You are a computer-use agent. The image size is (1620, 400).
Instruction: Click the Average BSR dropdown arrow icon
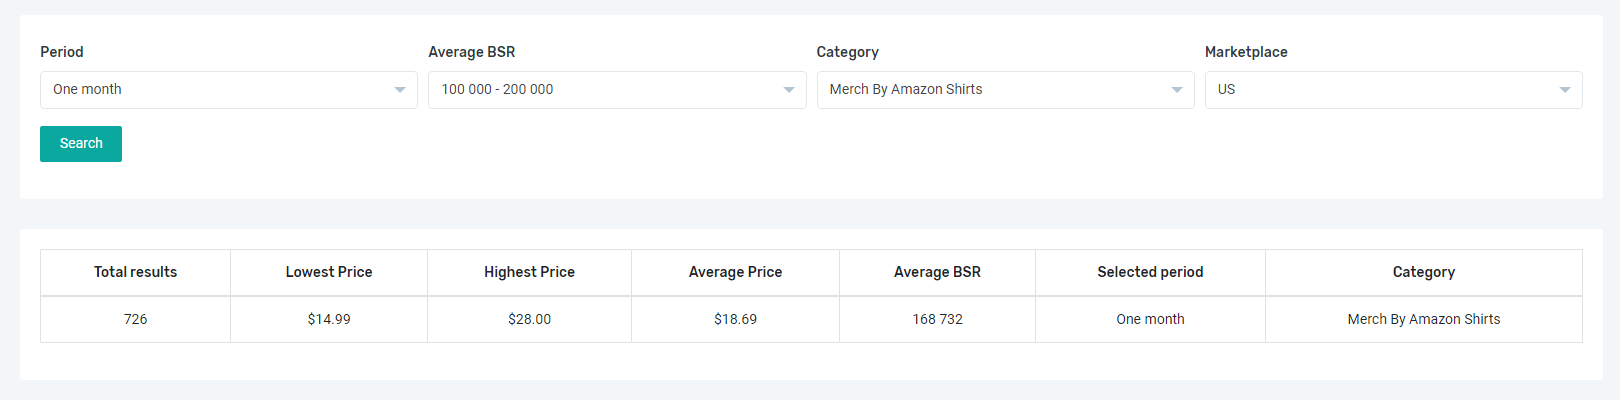click(788, 90)
